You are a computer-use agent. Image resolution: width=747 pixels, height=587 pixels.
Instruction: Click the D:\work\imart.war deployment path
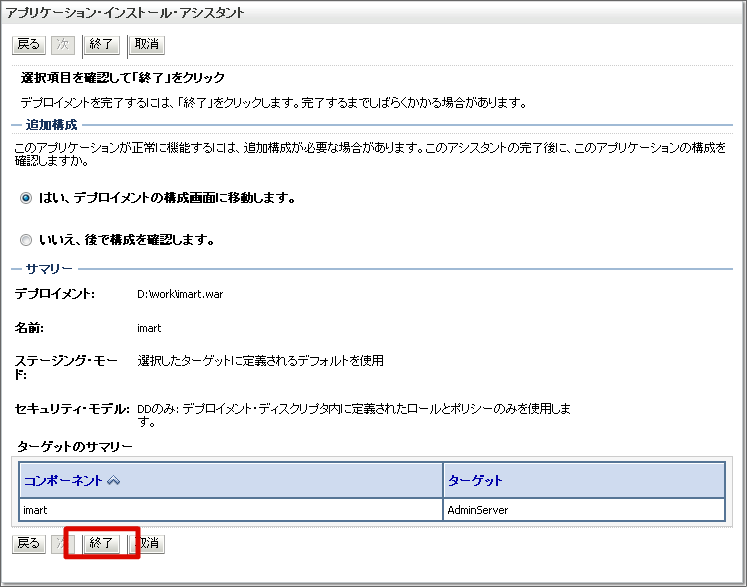180,294
